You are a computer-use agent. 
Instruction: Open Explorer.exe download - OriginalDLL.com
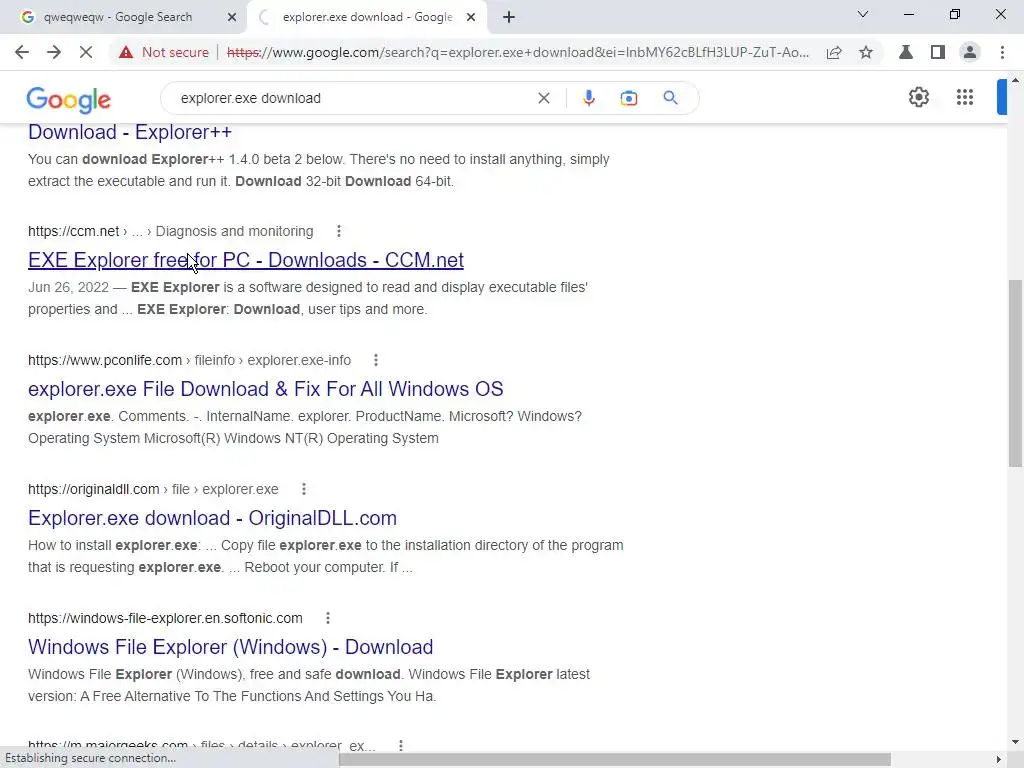(212, 518)
